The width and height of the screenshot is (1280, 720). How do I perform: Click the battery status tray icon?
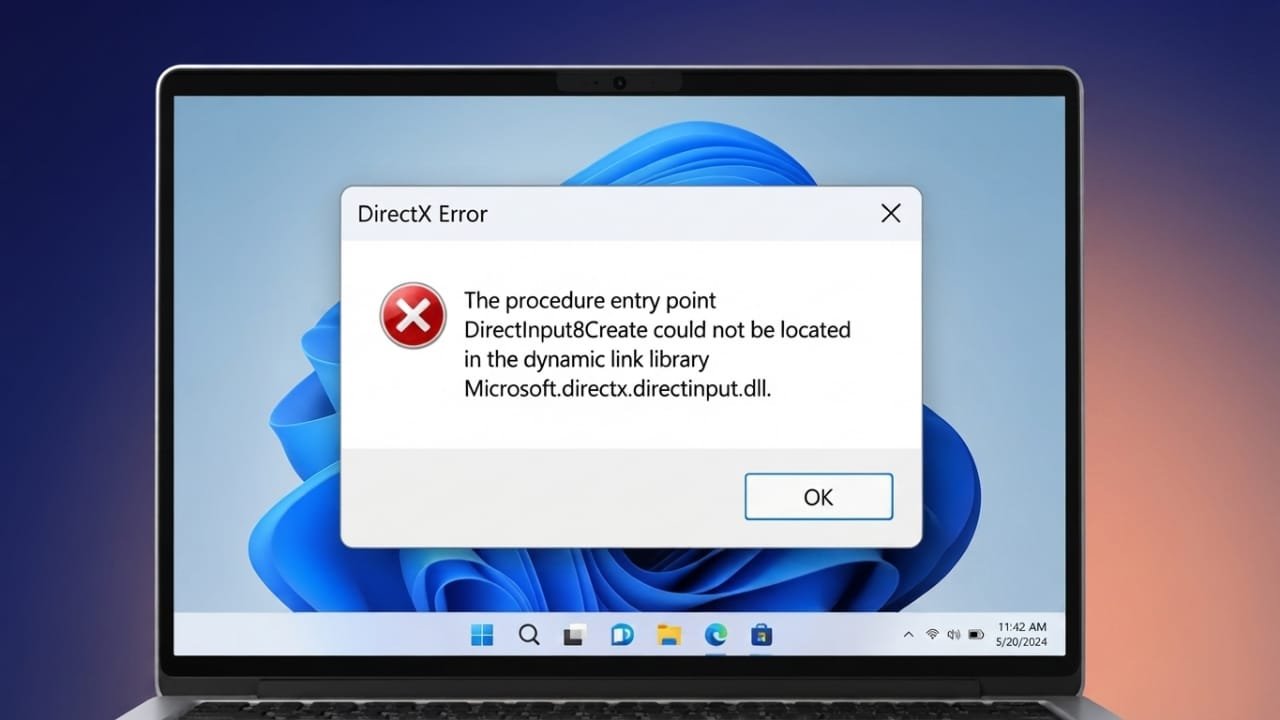click(x=976, y=635)
